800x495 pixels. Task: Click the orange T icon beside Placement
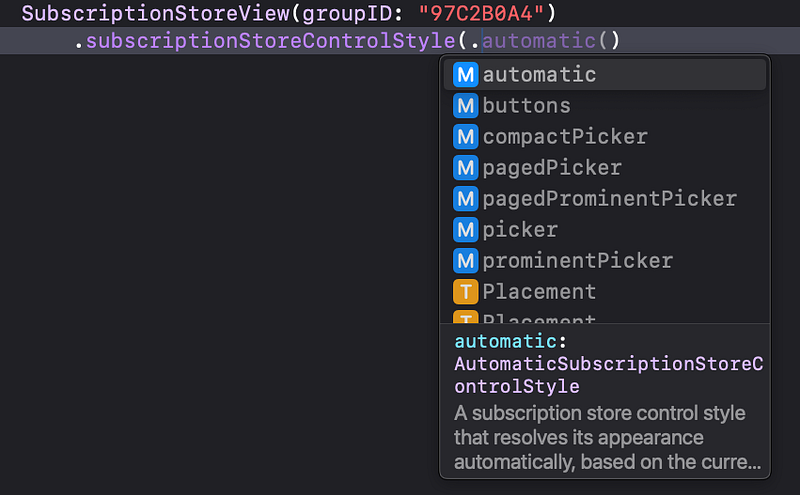465,292
